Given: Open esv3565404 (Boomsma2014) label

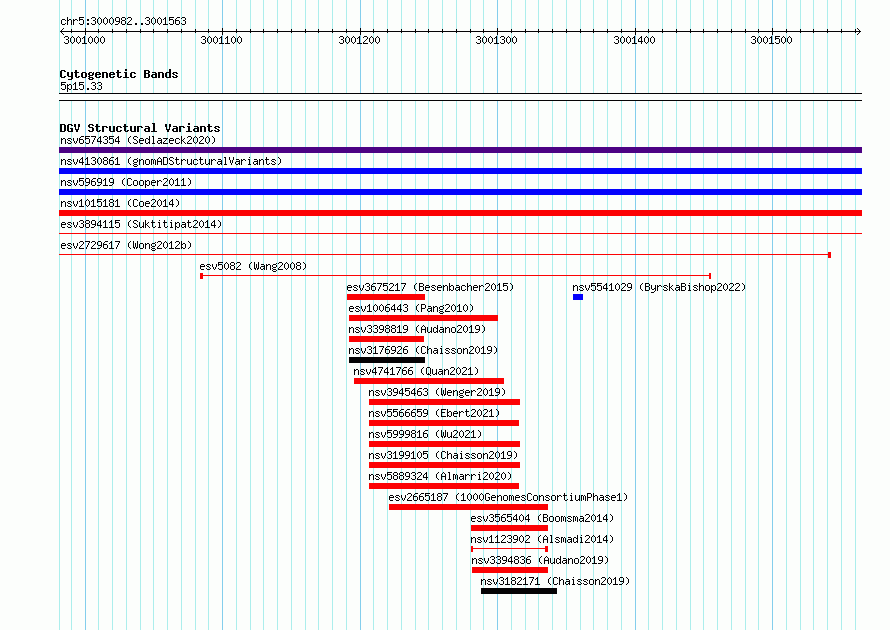Looking at the screenshot, I should click(x=542, y=518).
